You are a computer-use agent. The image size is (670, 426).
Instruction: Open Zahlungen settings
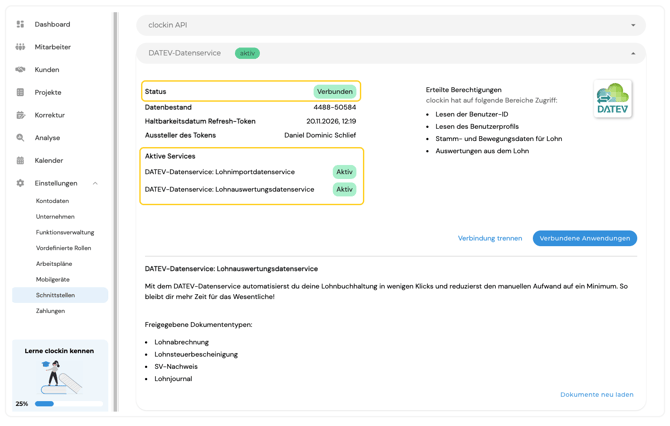tap(50, 311)
